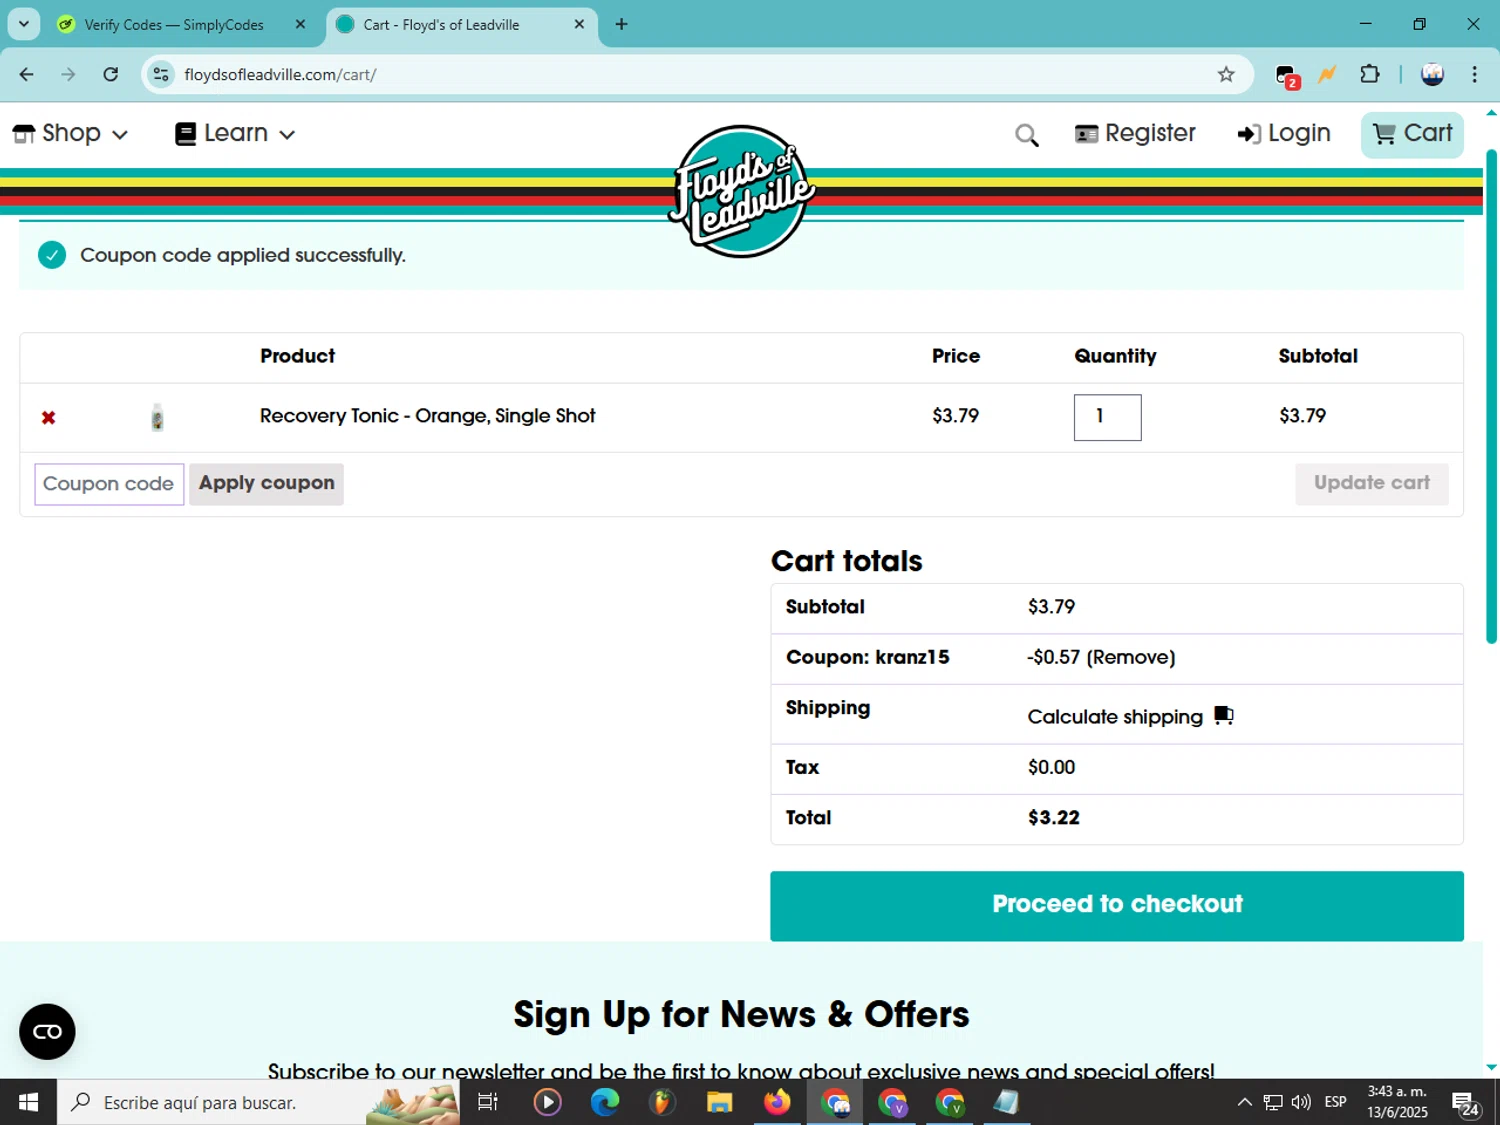Select the Cart - Floyd's of Leadville tab
1500x1125 pixels.
[441, 25]
